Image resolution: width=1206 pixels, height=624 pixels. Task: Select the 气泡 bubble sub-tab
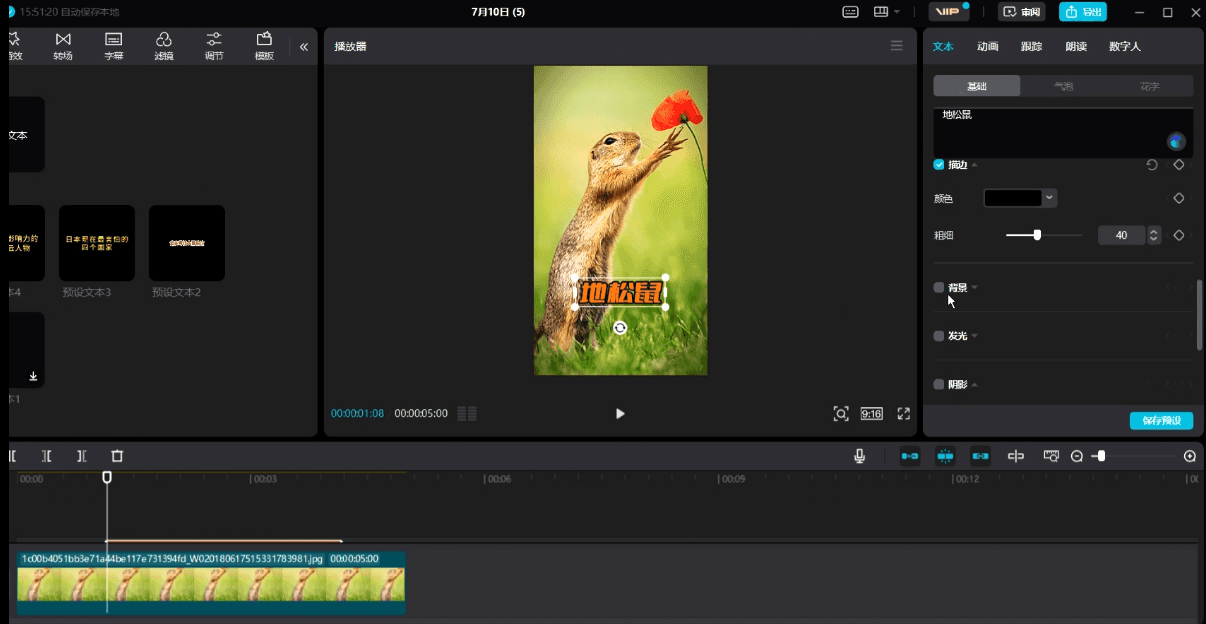[x=1064, y=86]
